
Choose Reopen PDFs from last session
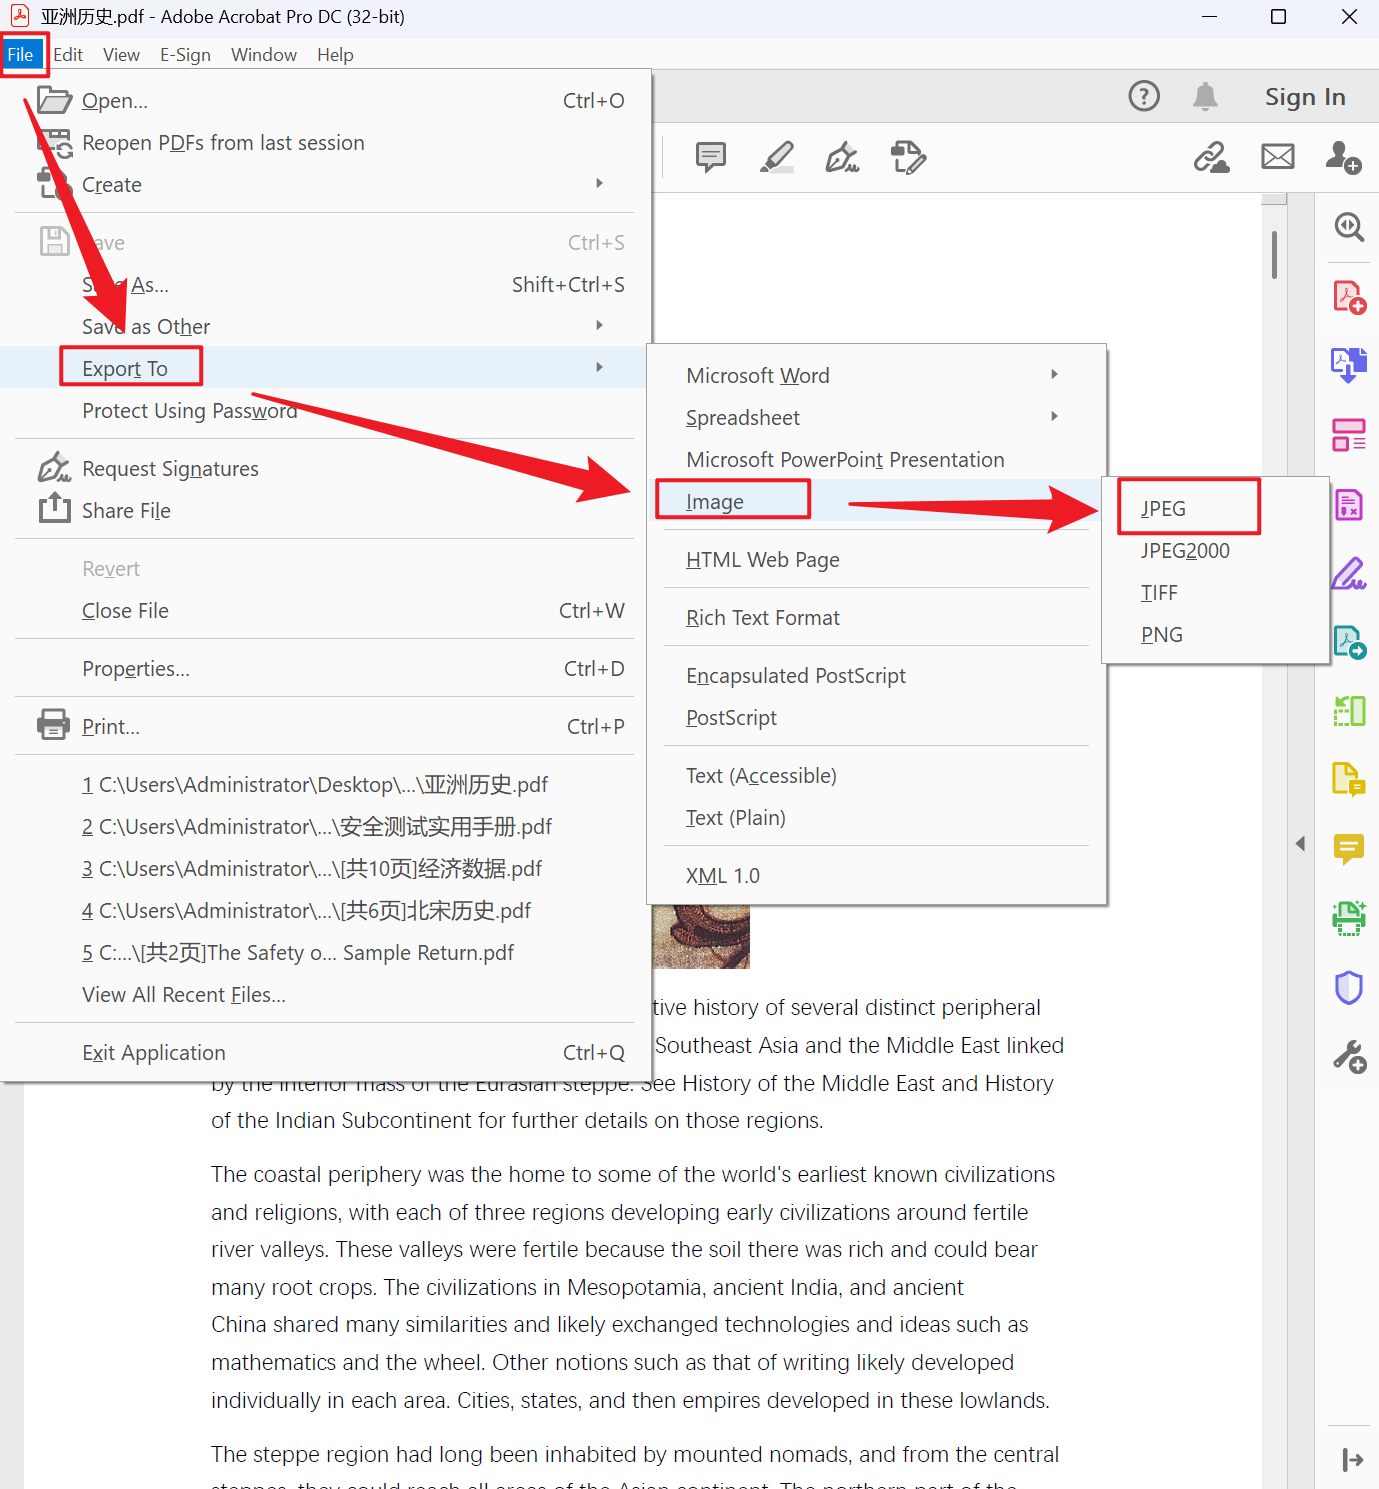[325, 143]
